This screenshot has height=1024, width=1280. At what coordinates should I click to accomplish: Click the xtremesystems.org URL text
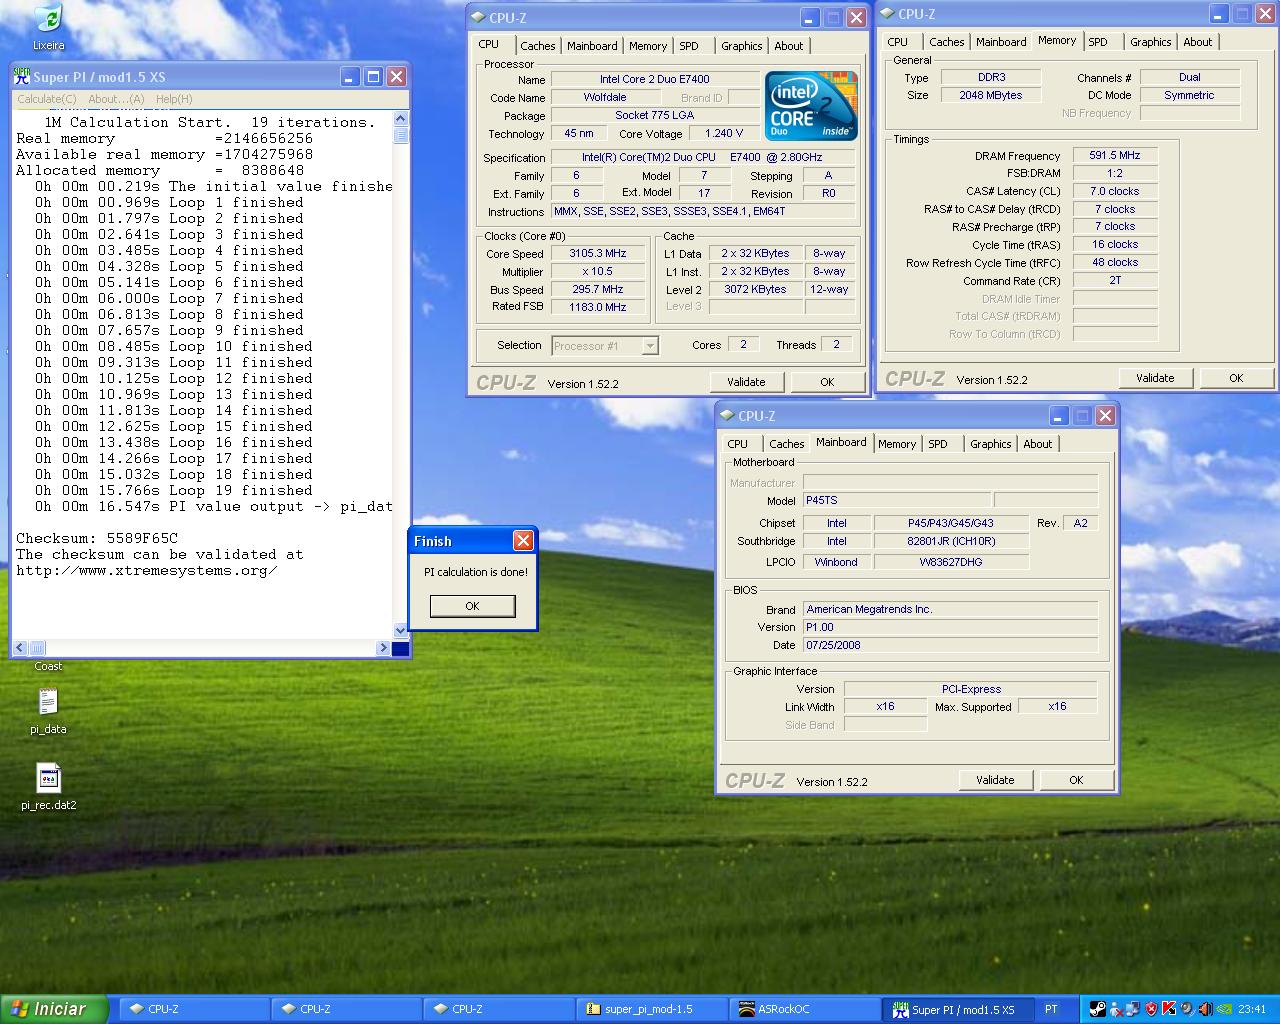click(147, 571)
